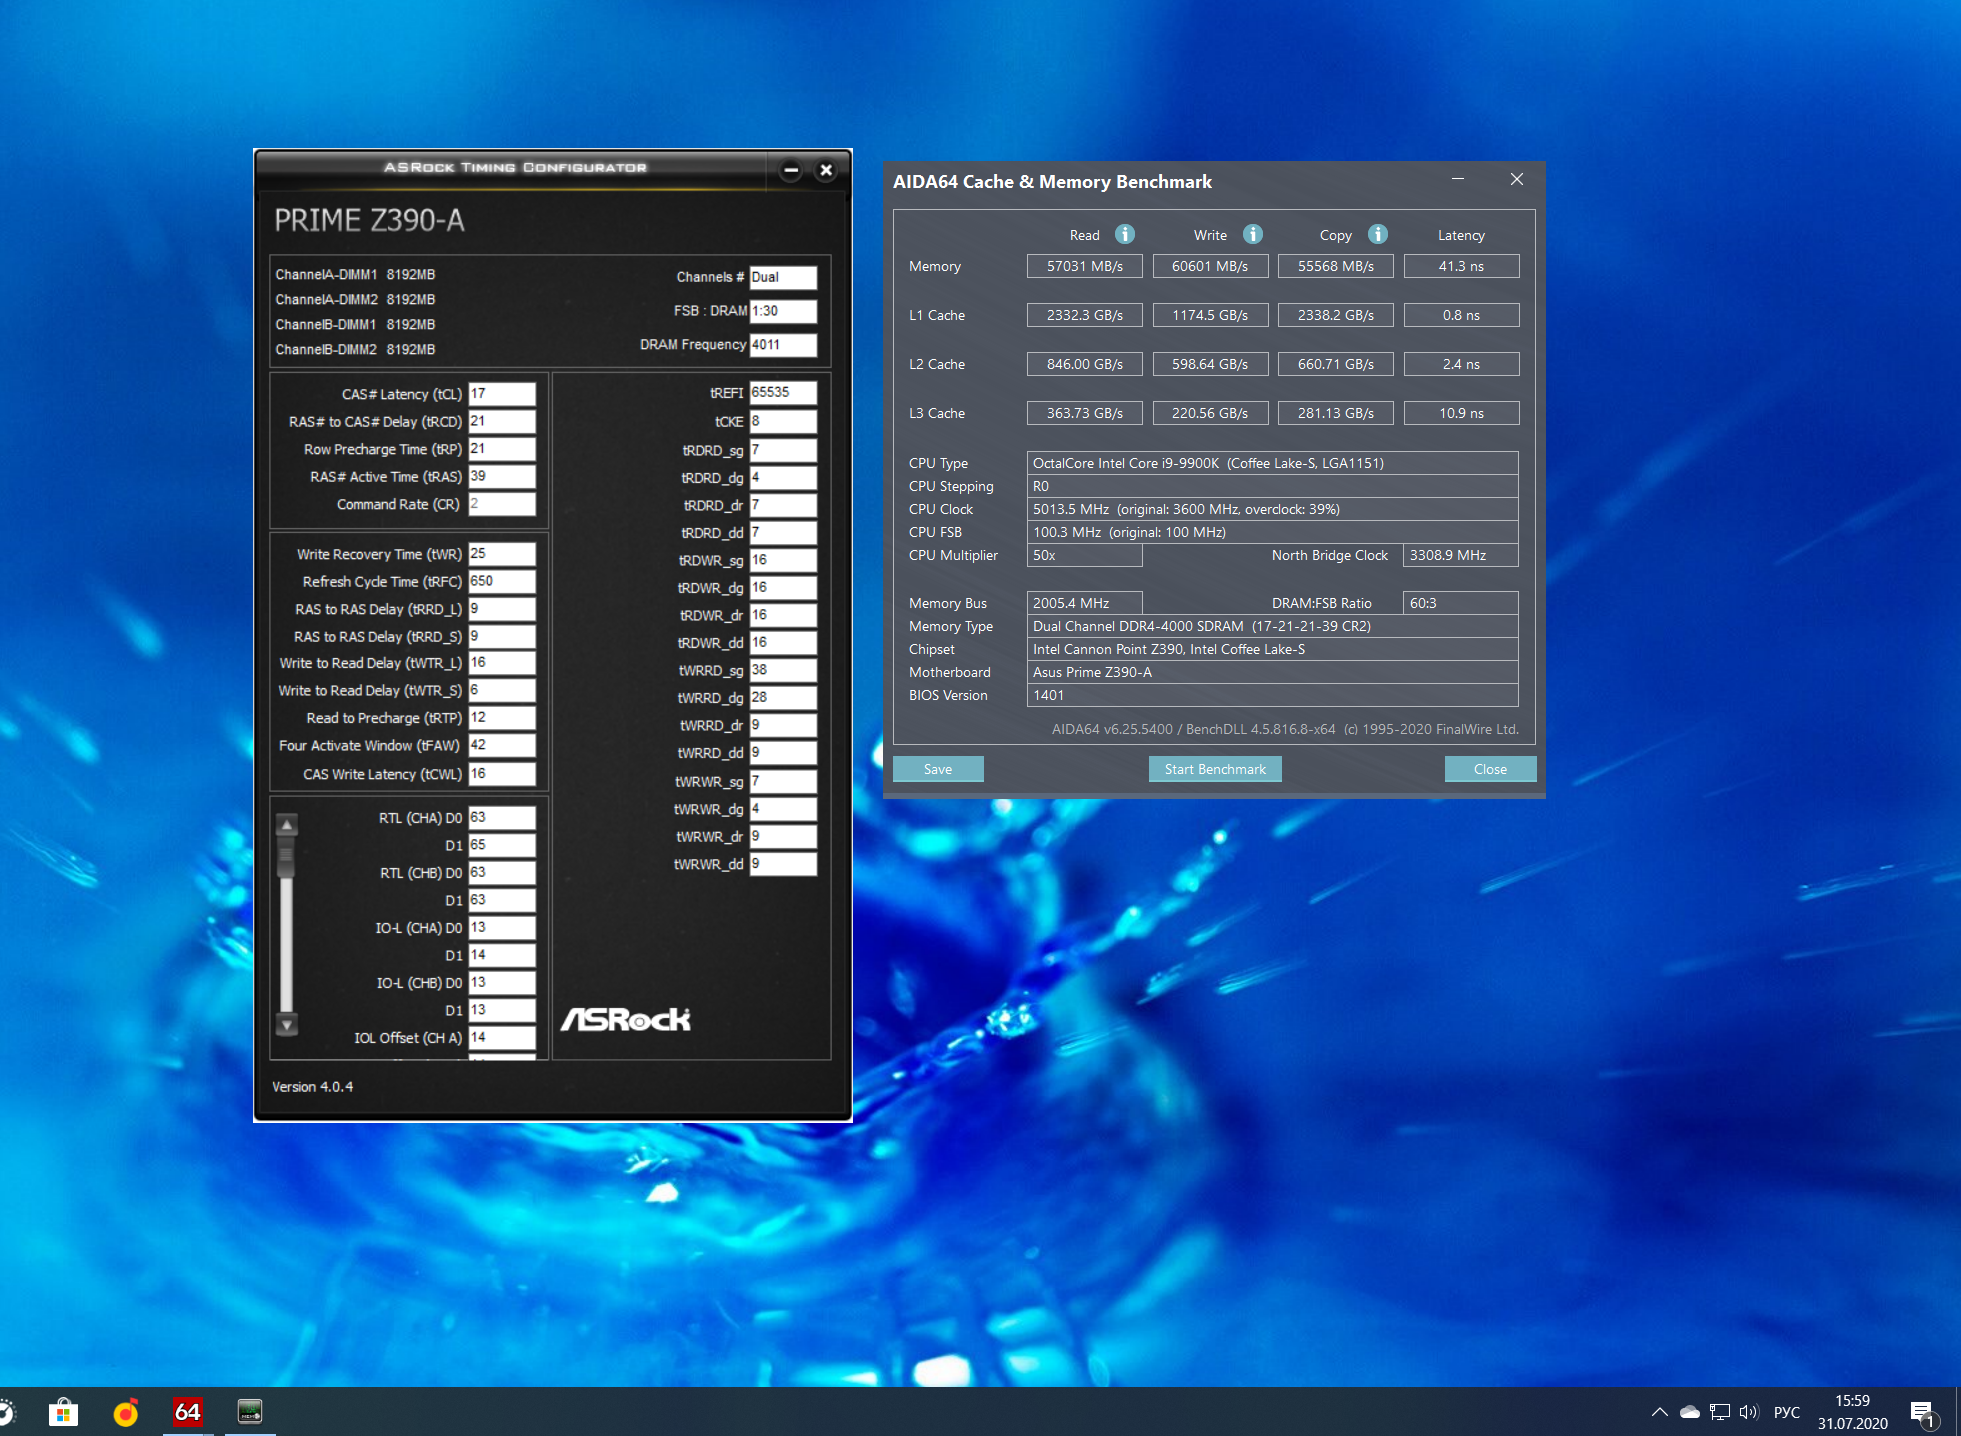Save the AIDA64 benchmark results

pos(938,769)
